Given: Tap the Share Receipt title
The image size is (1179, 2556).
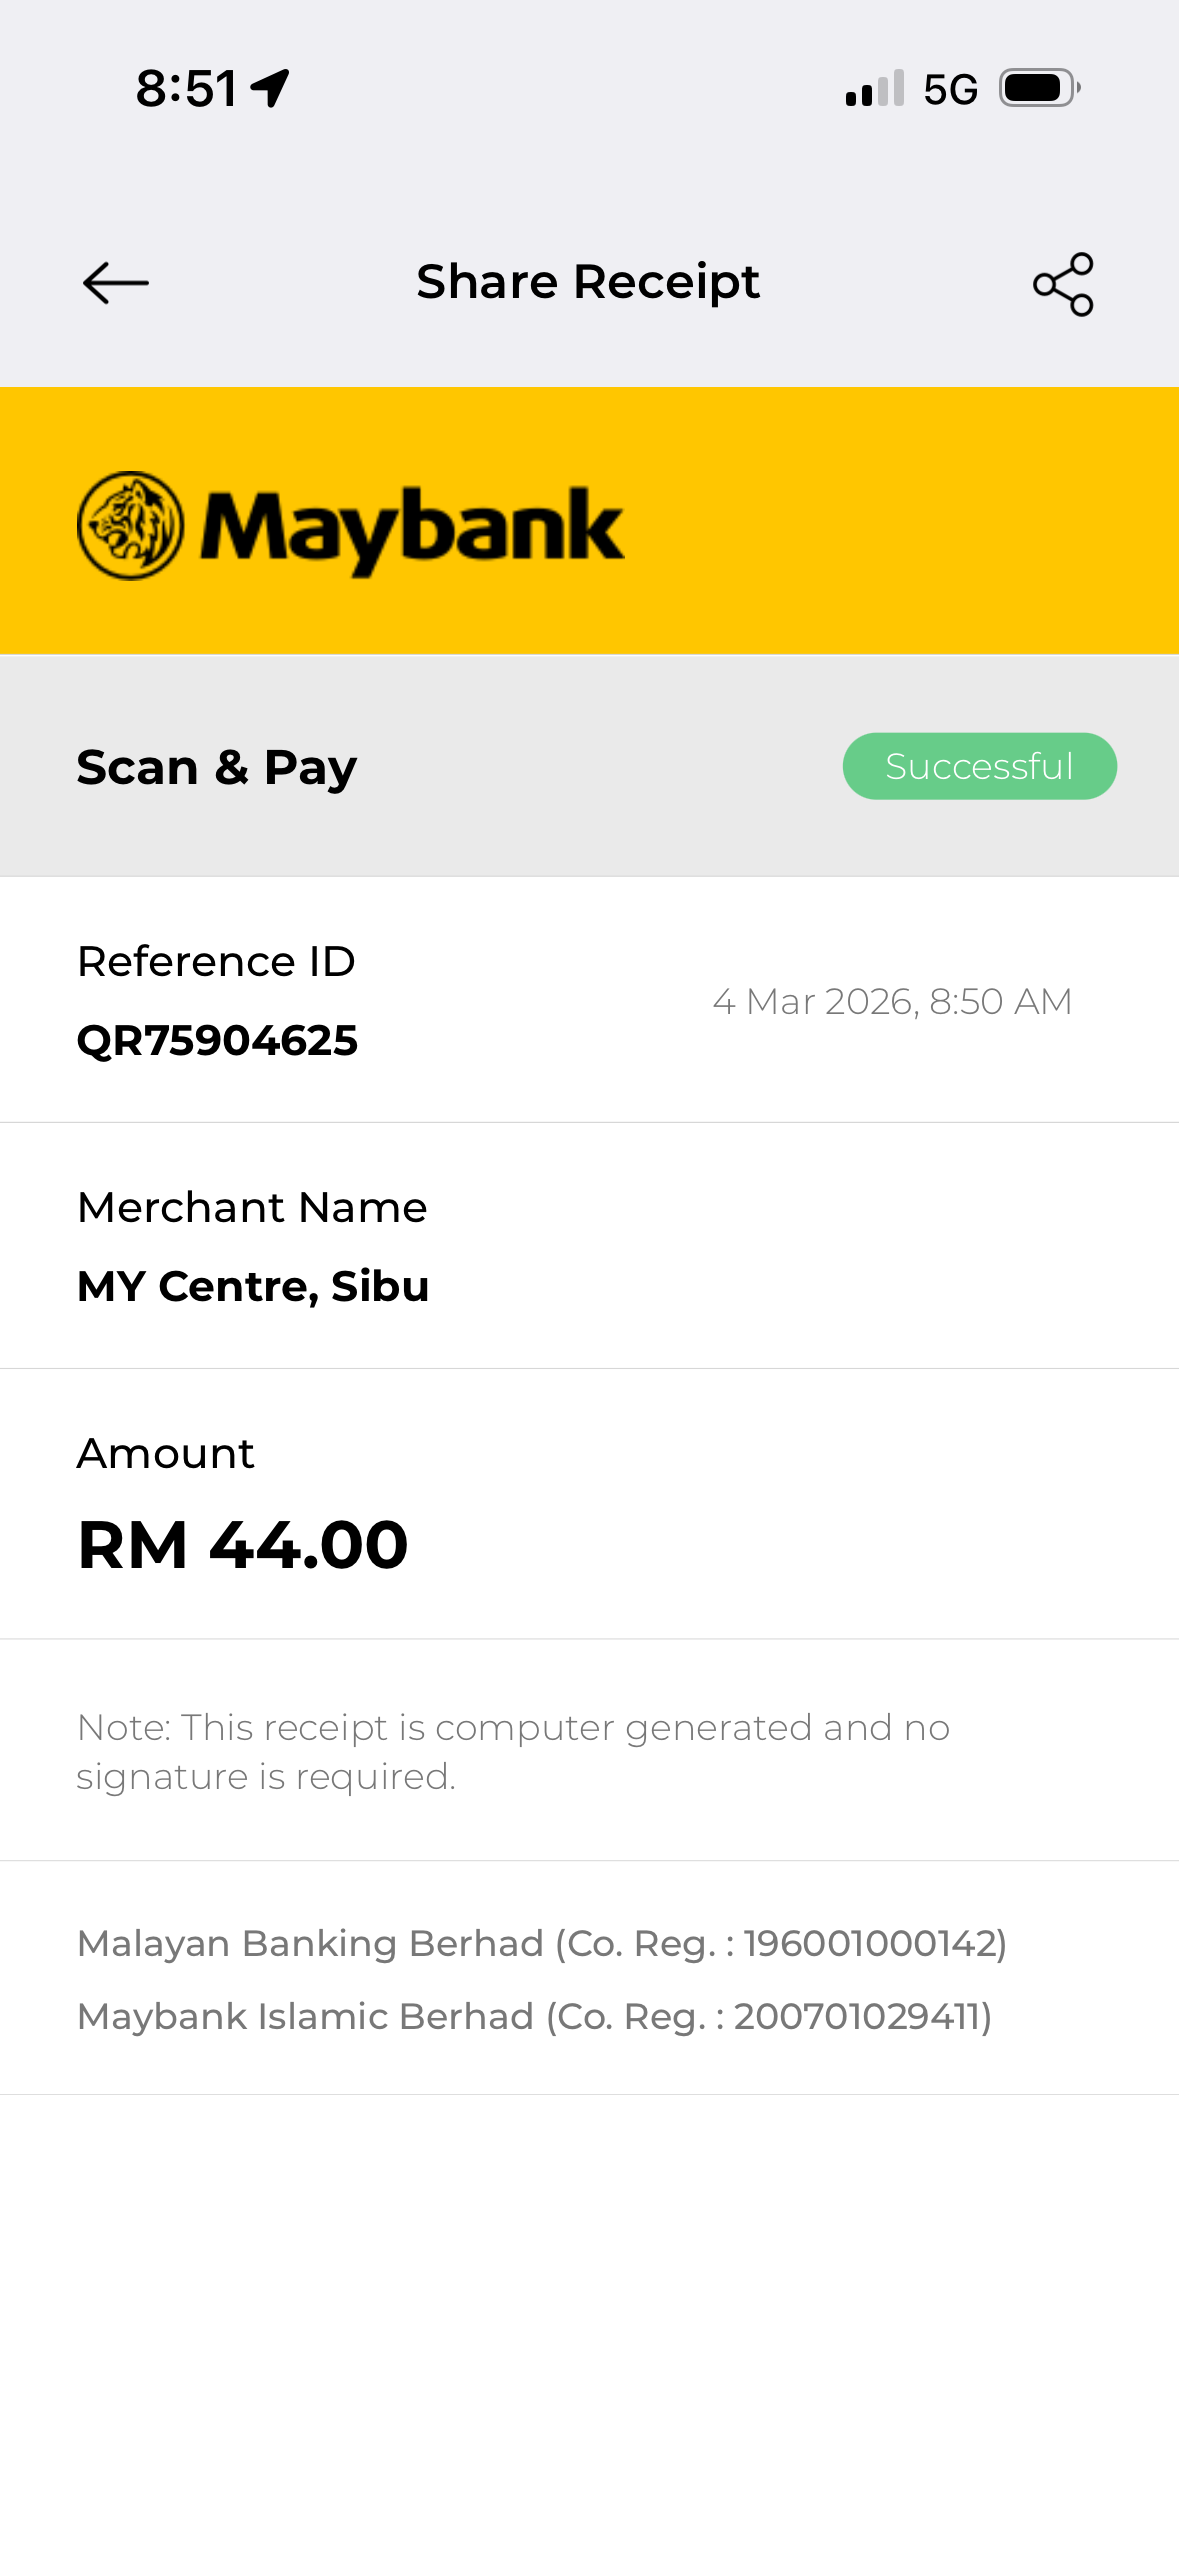Looking at the screenshot, I should [x=588, y=282].
